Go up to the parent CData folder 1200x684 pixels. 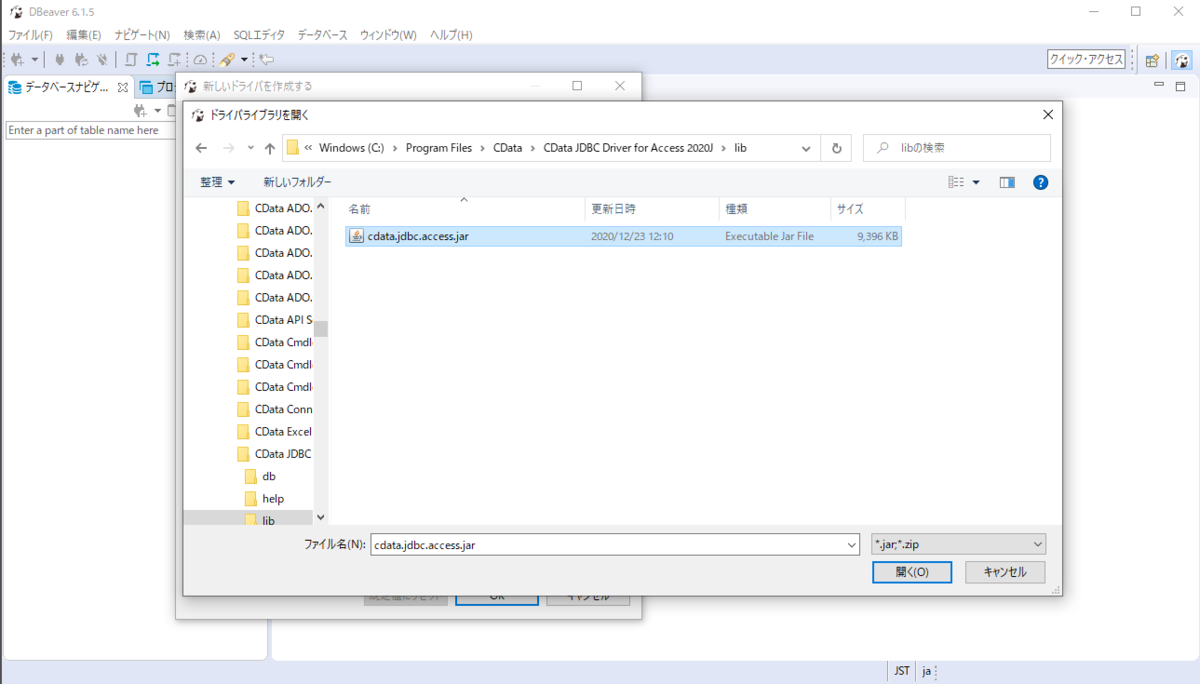coord(270,147)
